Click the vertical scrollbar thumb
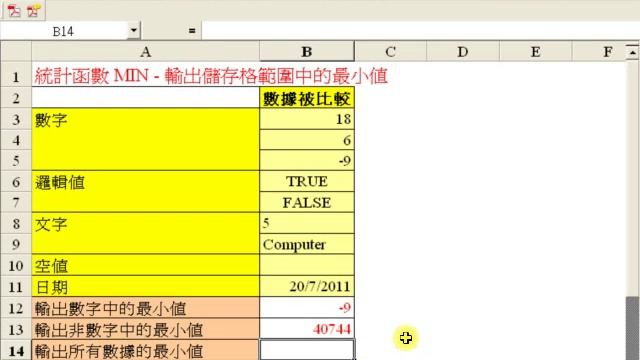 coord(632,328)
